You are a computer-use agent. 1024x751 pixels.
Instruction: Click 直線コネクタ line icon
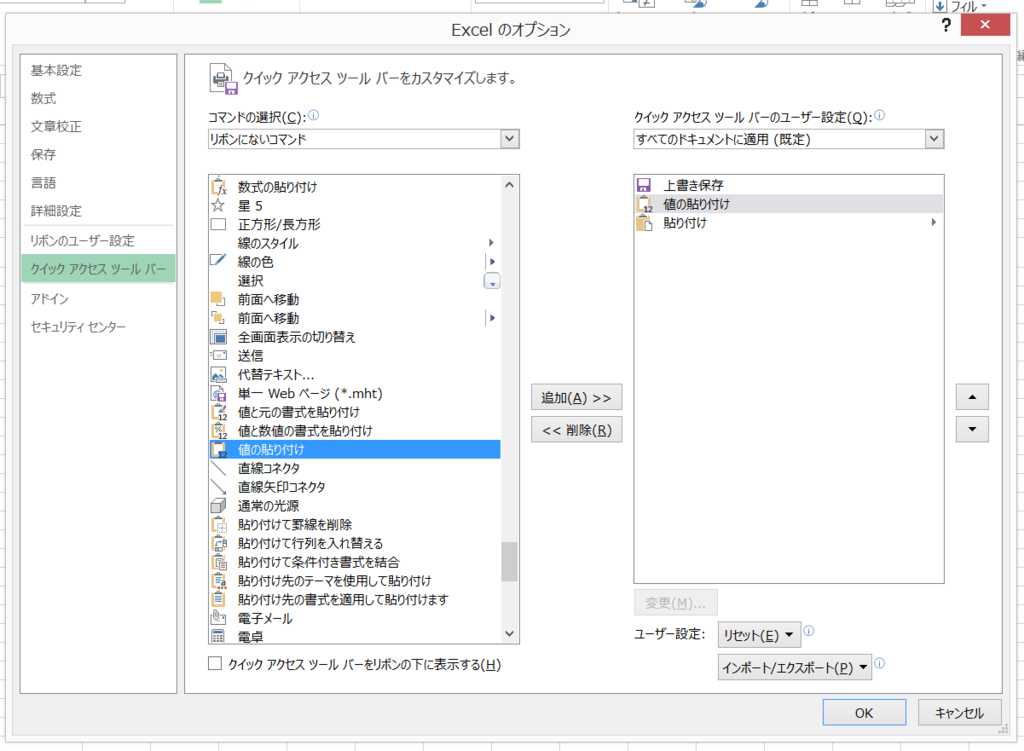[218, 468]
